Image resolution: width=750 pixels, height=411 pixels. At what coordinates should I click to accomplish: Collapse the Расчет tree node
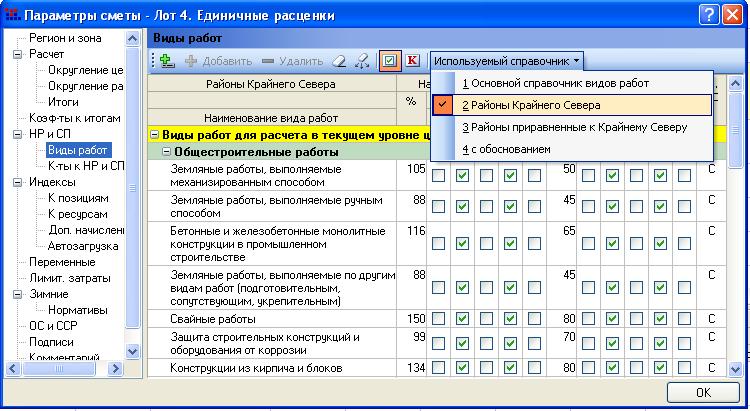[x=17, y=53]
